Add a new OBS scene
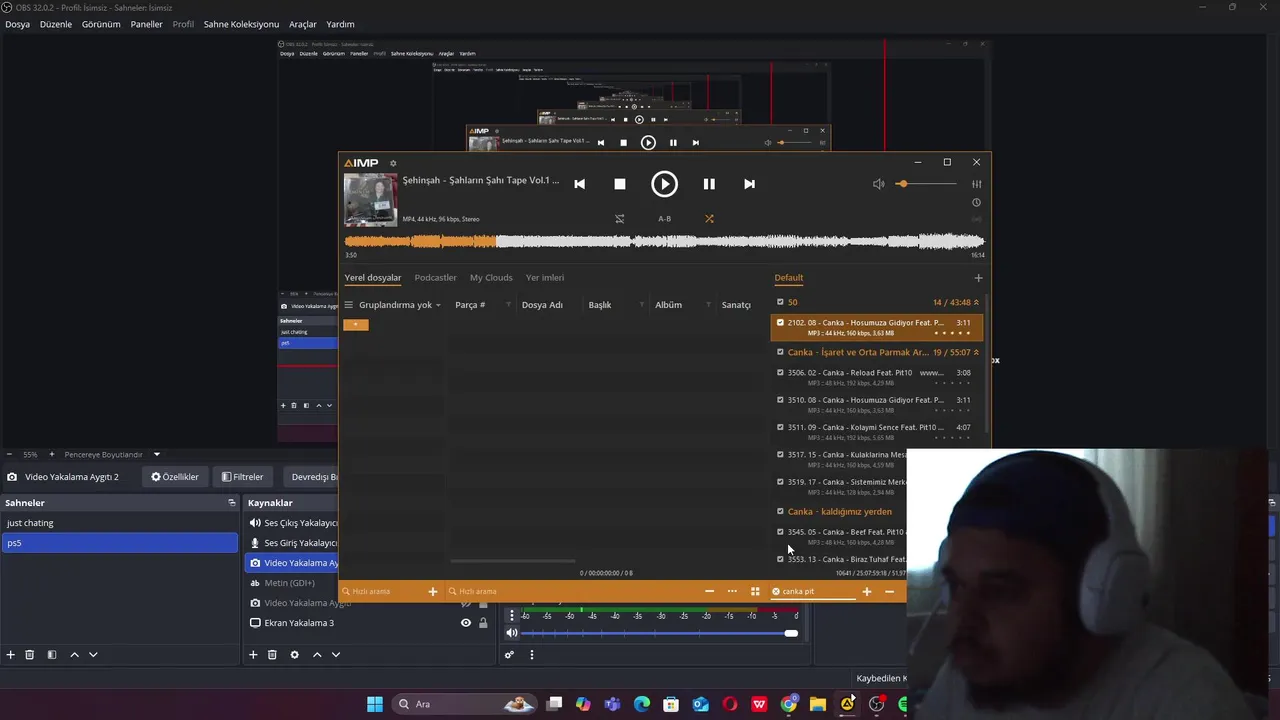The height and width of the screenshot is (720, 1280). pos(11,655)
